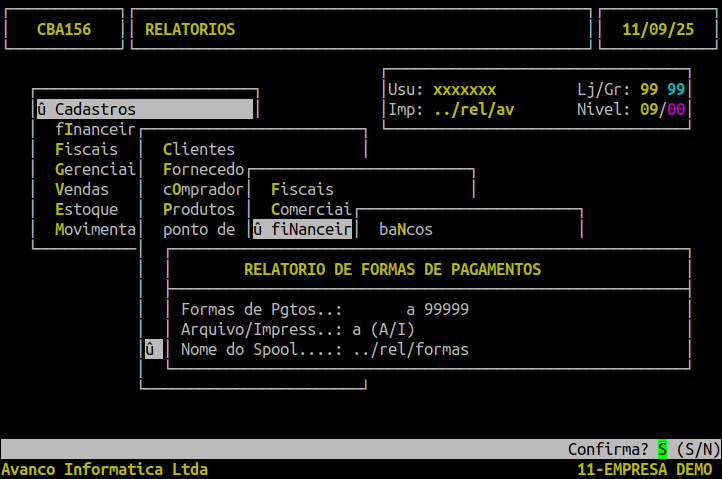Choose Fiscais in the main menu

pos(87,149)
